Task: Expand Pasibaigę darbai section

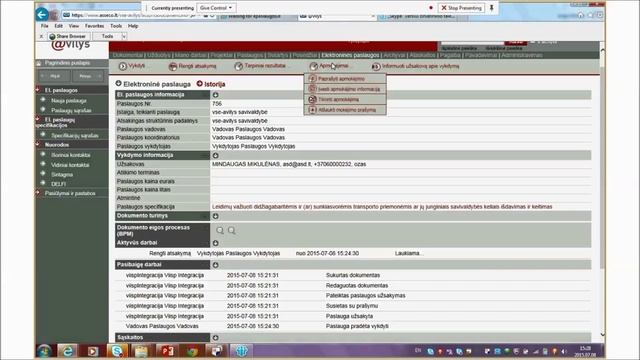Action: click(x=216, y=265)
